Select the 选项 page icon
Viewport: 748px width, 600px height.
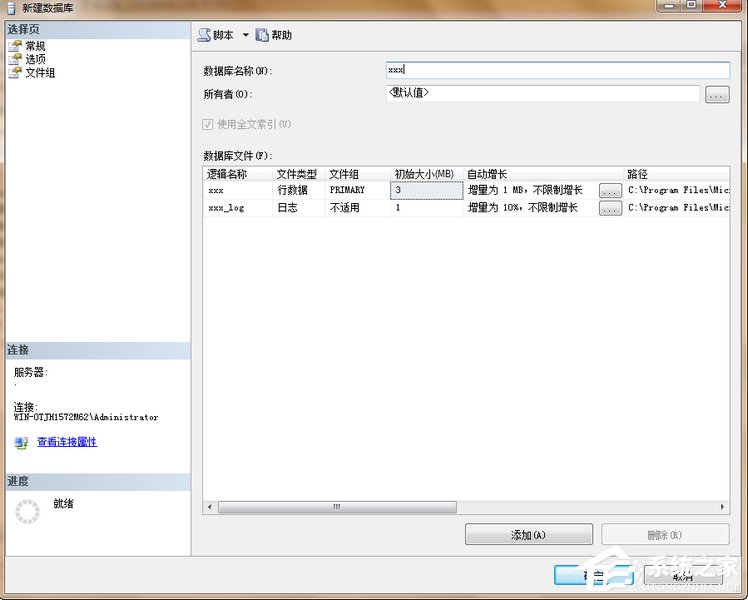click(x=15, y=59)
